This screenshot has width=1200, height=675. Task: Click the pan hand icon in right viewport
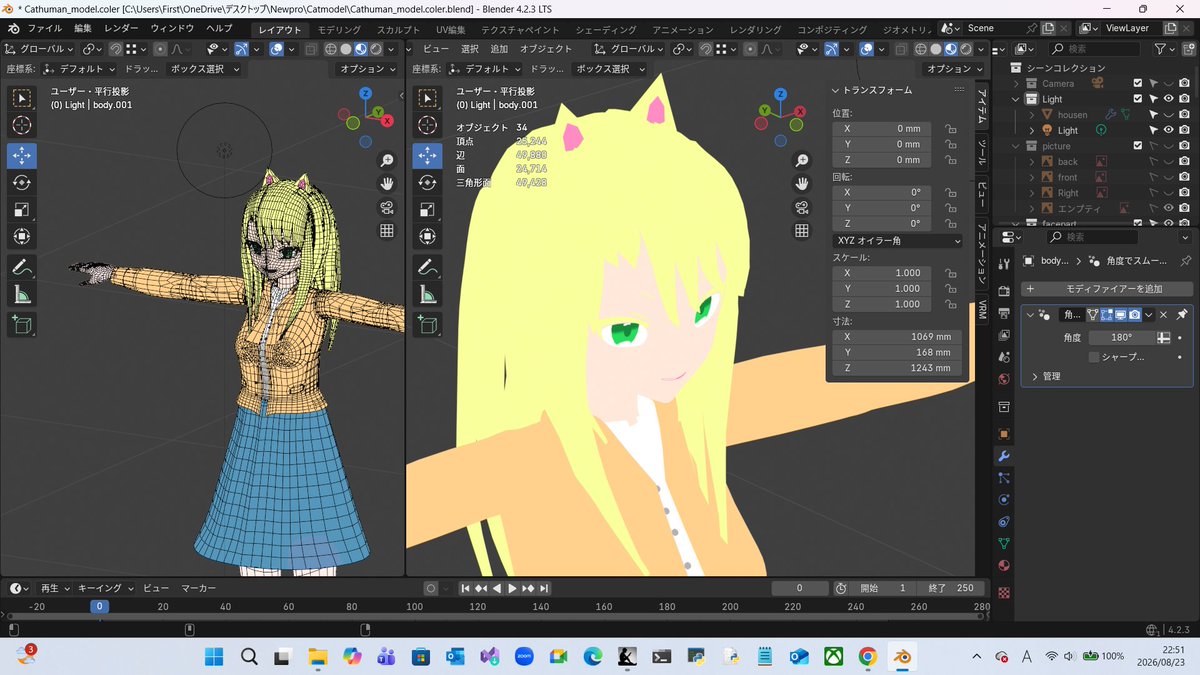[x=801, y=184]
